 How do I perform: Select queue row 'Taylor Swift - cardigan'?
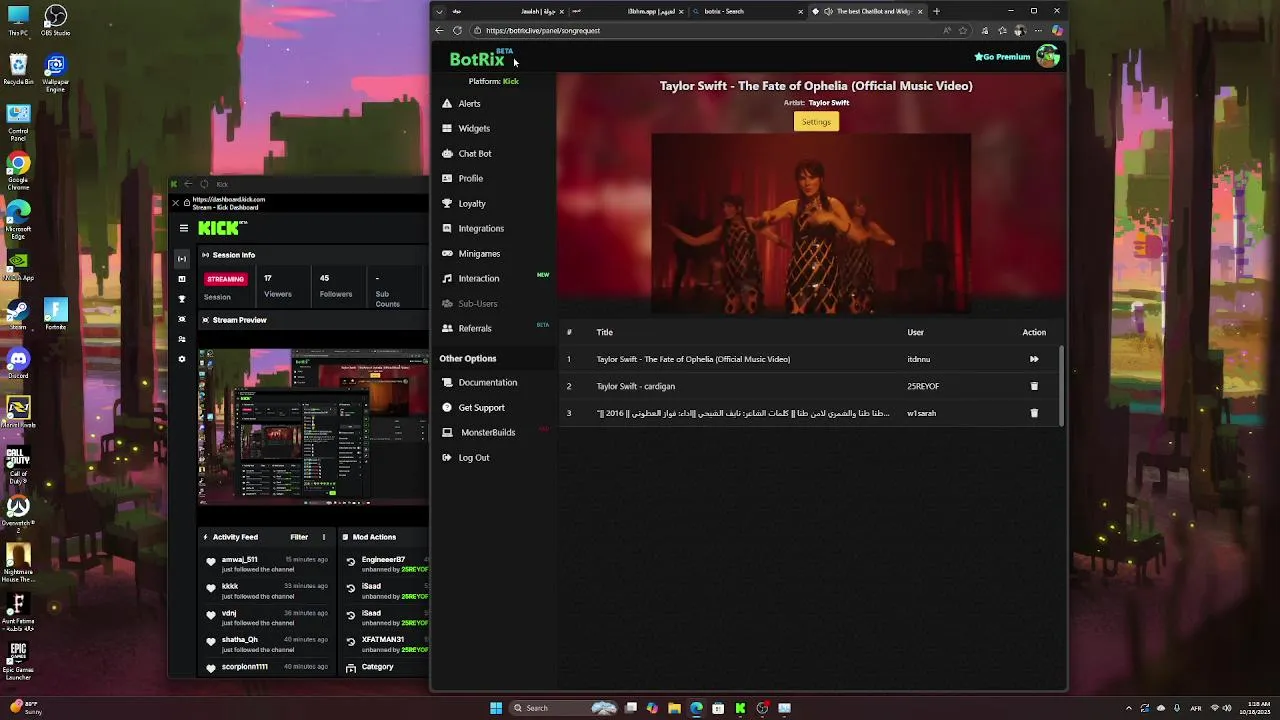pos(810,386)
